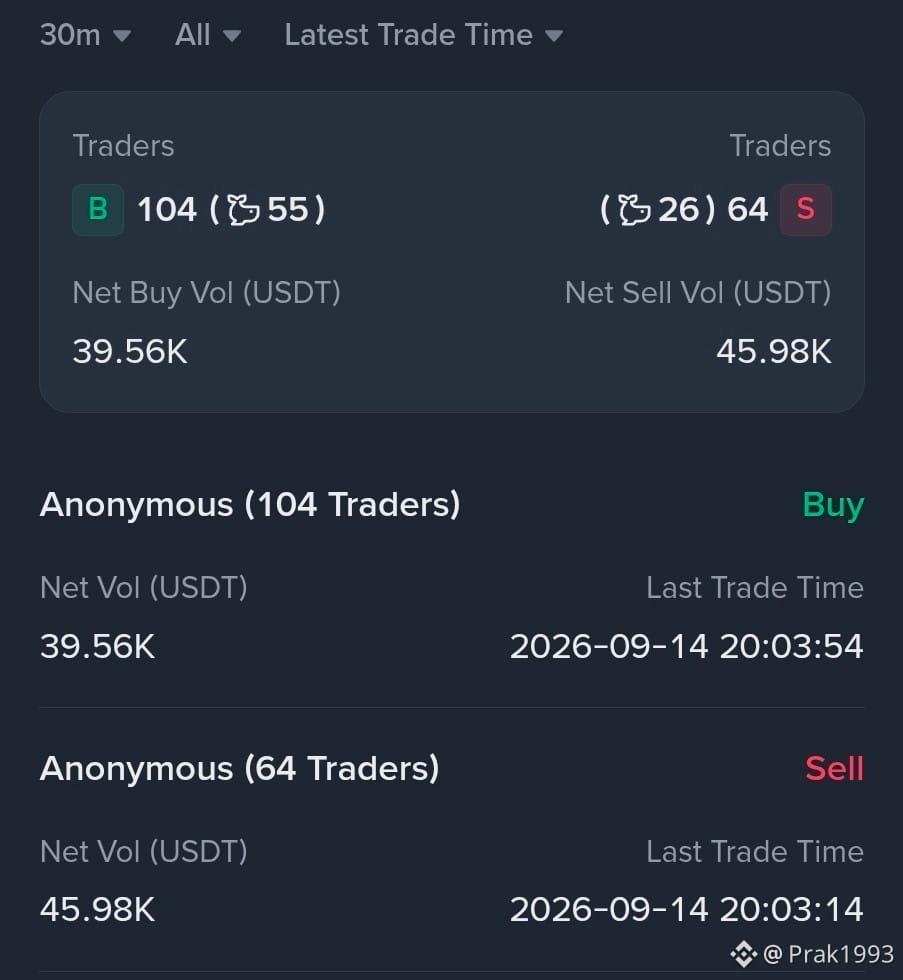Click the Binance logo in watermark

pyautogui.click(x=744, y=954)
